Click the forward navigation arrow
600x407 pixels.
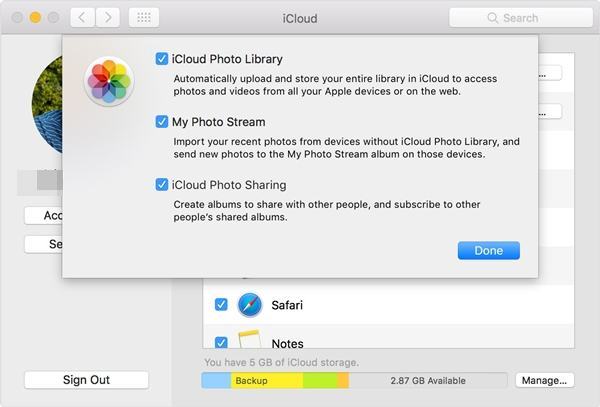point(108,18)
